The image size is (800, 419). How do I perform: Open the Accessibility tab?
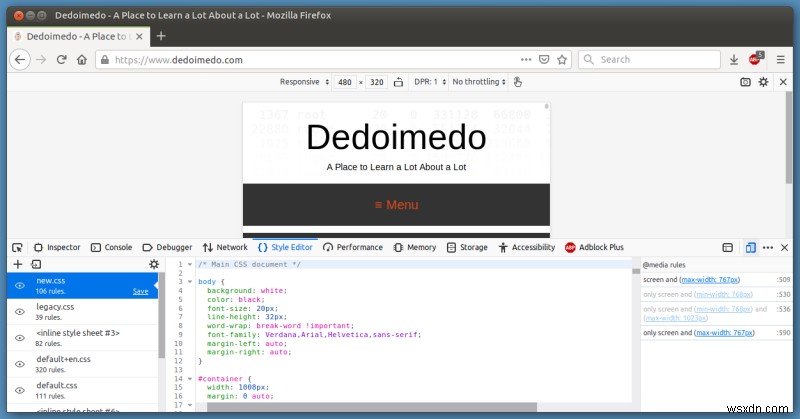click(x=527, y=248)
